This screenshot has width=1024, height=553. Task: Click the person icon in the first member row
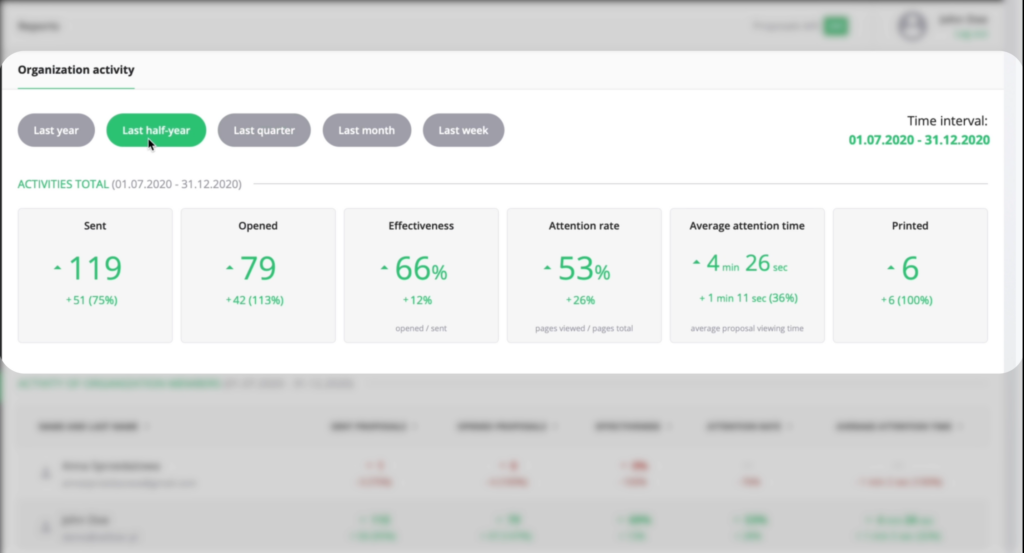tap(43, 472)
